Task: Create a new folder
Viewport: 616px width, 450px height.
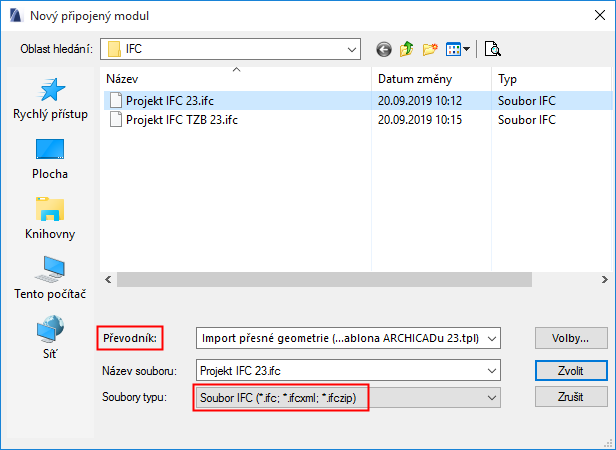Action: pyautogui.click(x=431, y=48)
